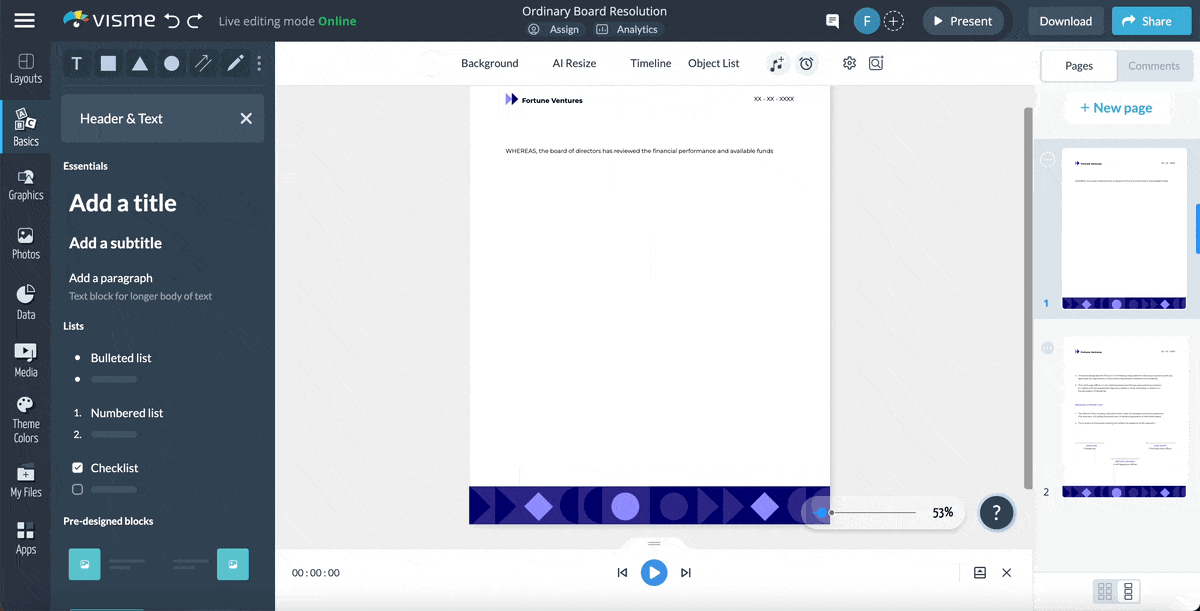The height and width of the screenshot is (611, 1200).
Task: Click the Download button
Action: pos(1065,21)
